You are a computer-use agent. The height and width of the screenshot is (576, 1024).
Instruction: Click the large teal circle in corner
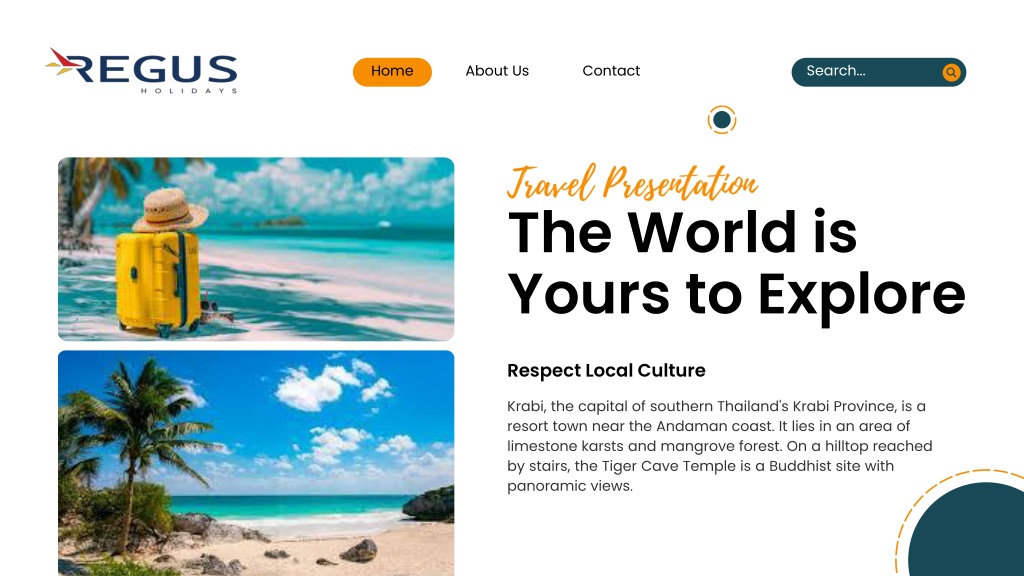point(967,530)
